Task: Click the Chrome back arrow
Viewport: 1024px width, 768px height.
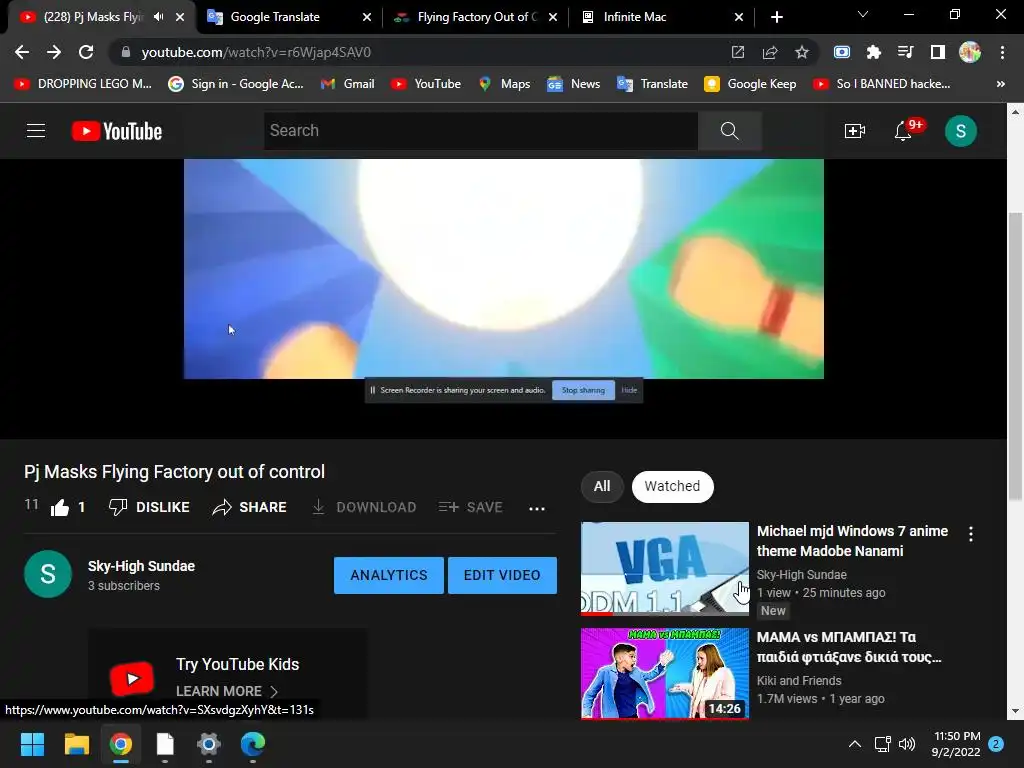Action: [22, 52]
